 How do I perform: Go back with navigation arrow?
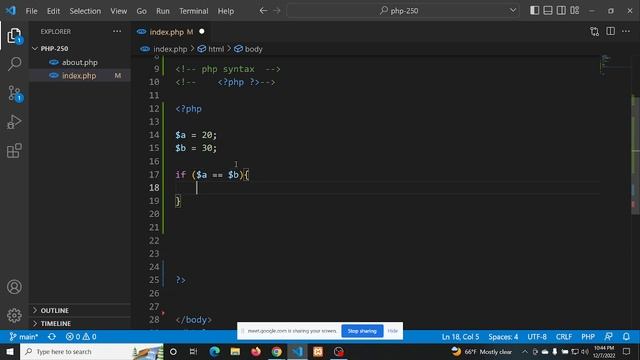coord(264,11)
